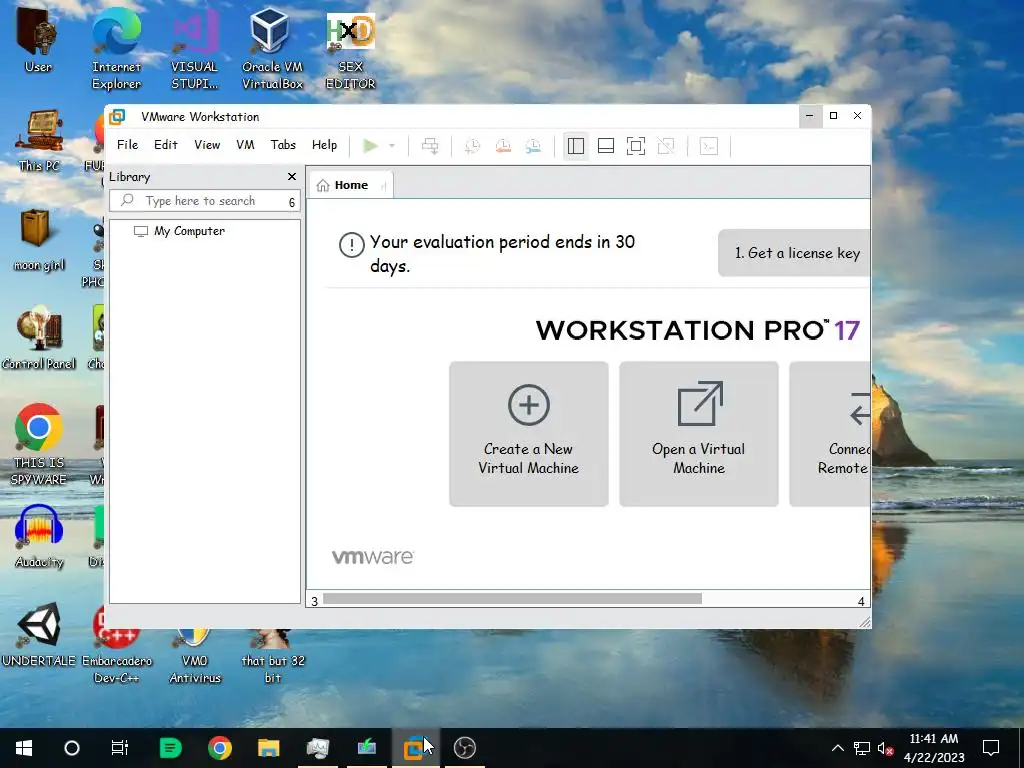Screen dimensions: 1024x768
Task: Select the Home tab
Action: [351, 185]
